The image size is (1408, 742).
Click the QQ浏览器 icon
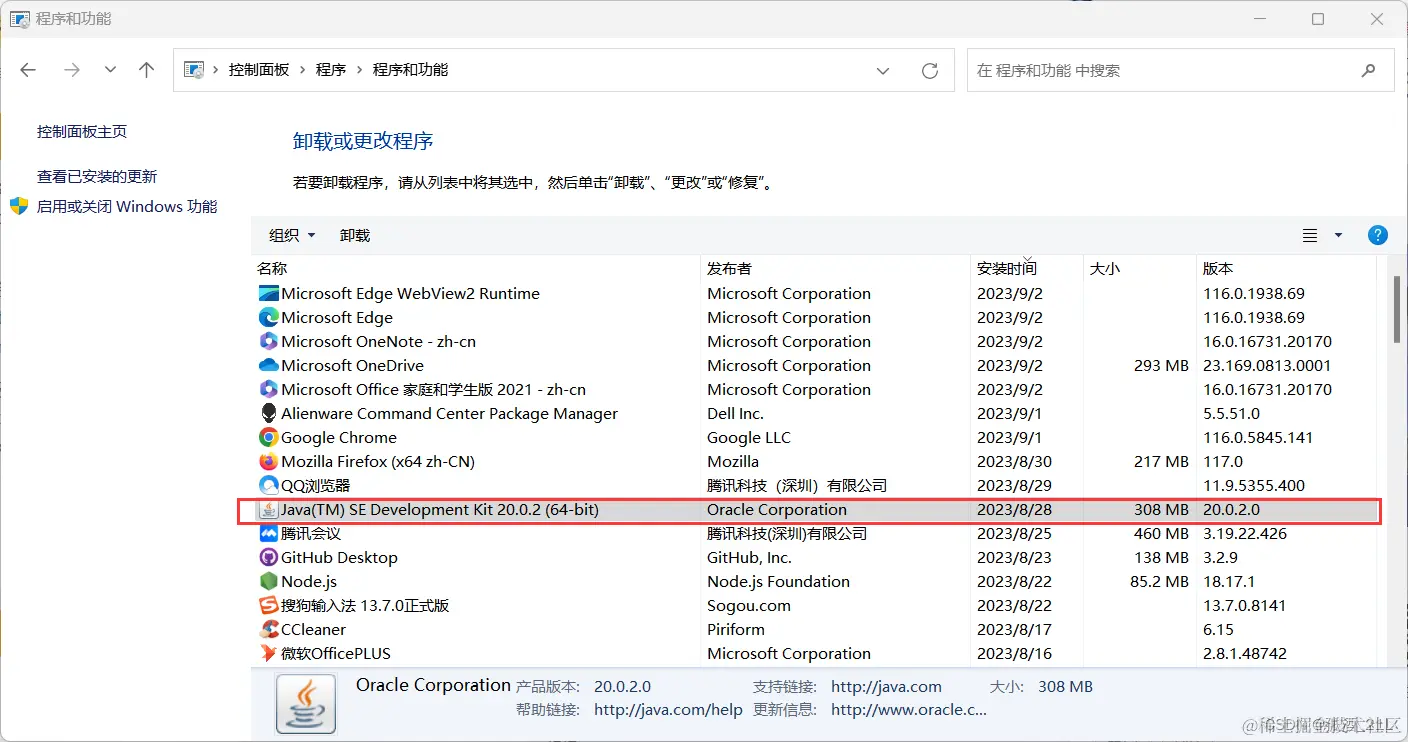(268, 486)
